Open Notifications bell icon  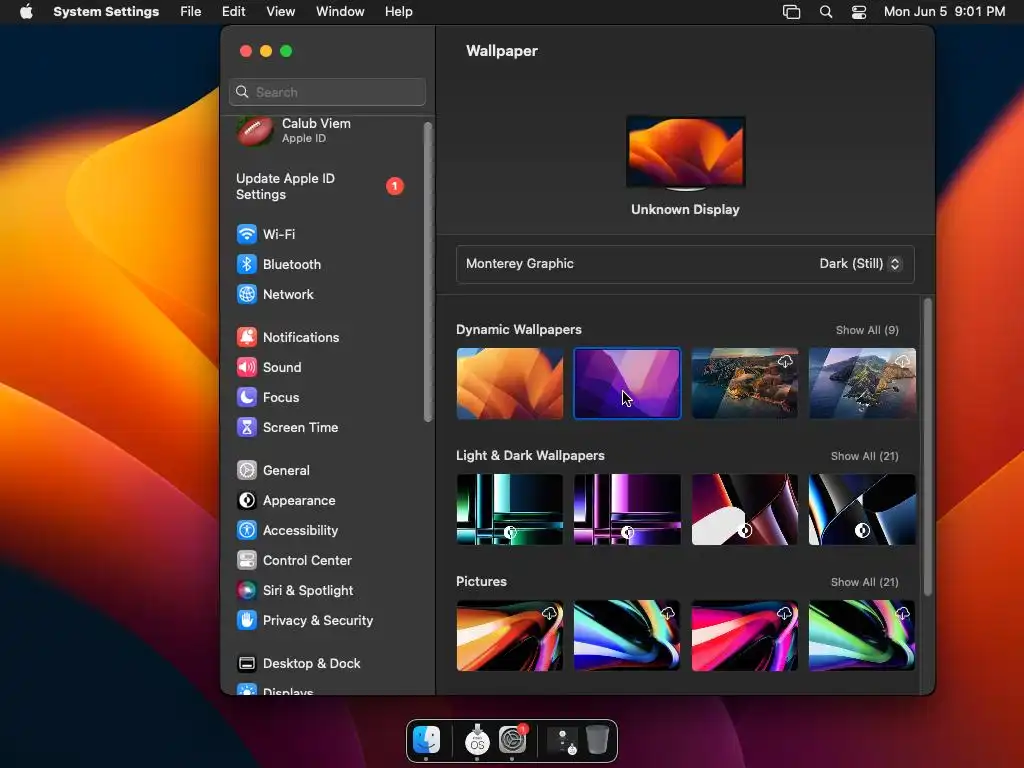pos(247,337)
